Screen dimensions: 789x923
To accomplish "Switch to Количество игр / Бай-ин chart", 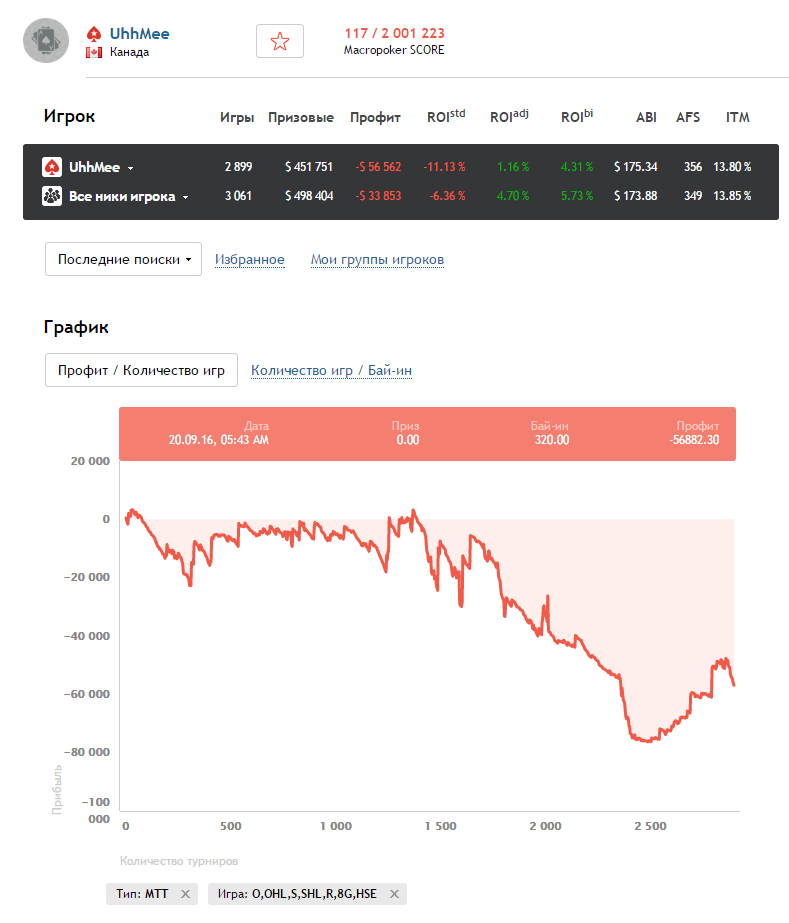I will (x=331, y=370).
